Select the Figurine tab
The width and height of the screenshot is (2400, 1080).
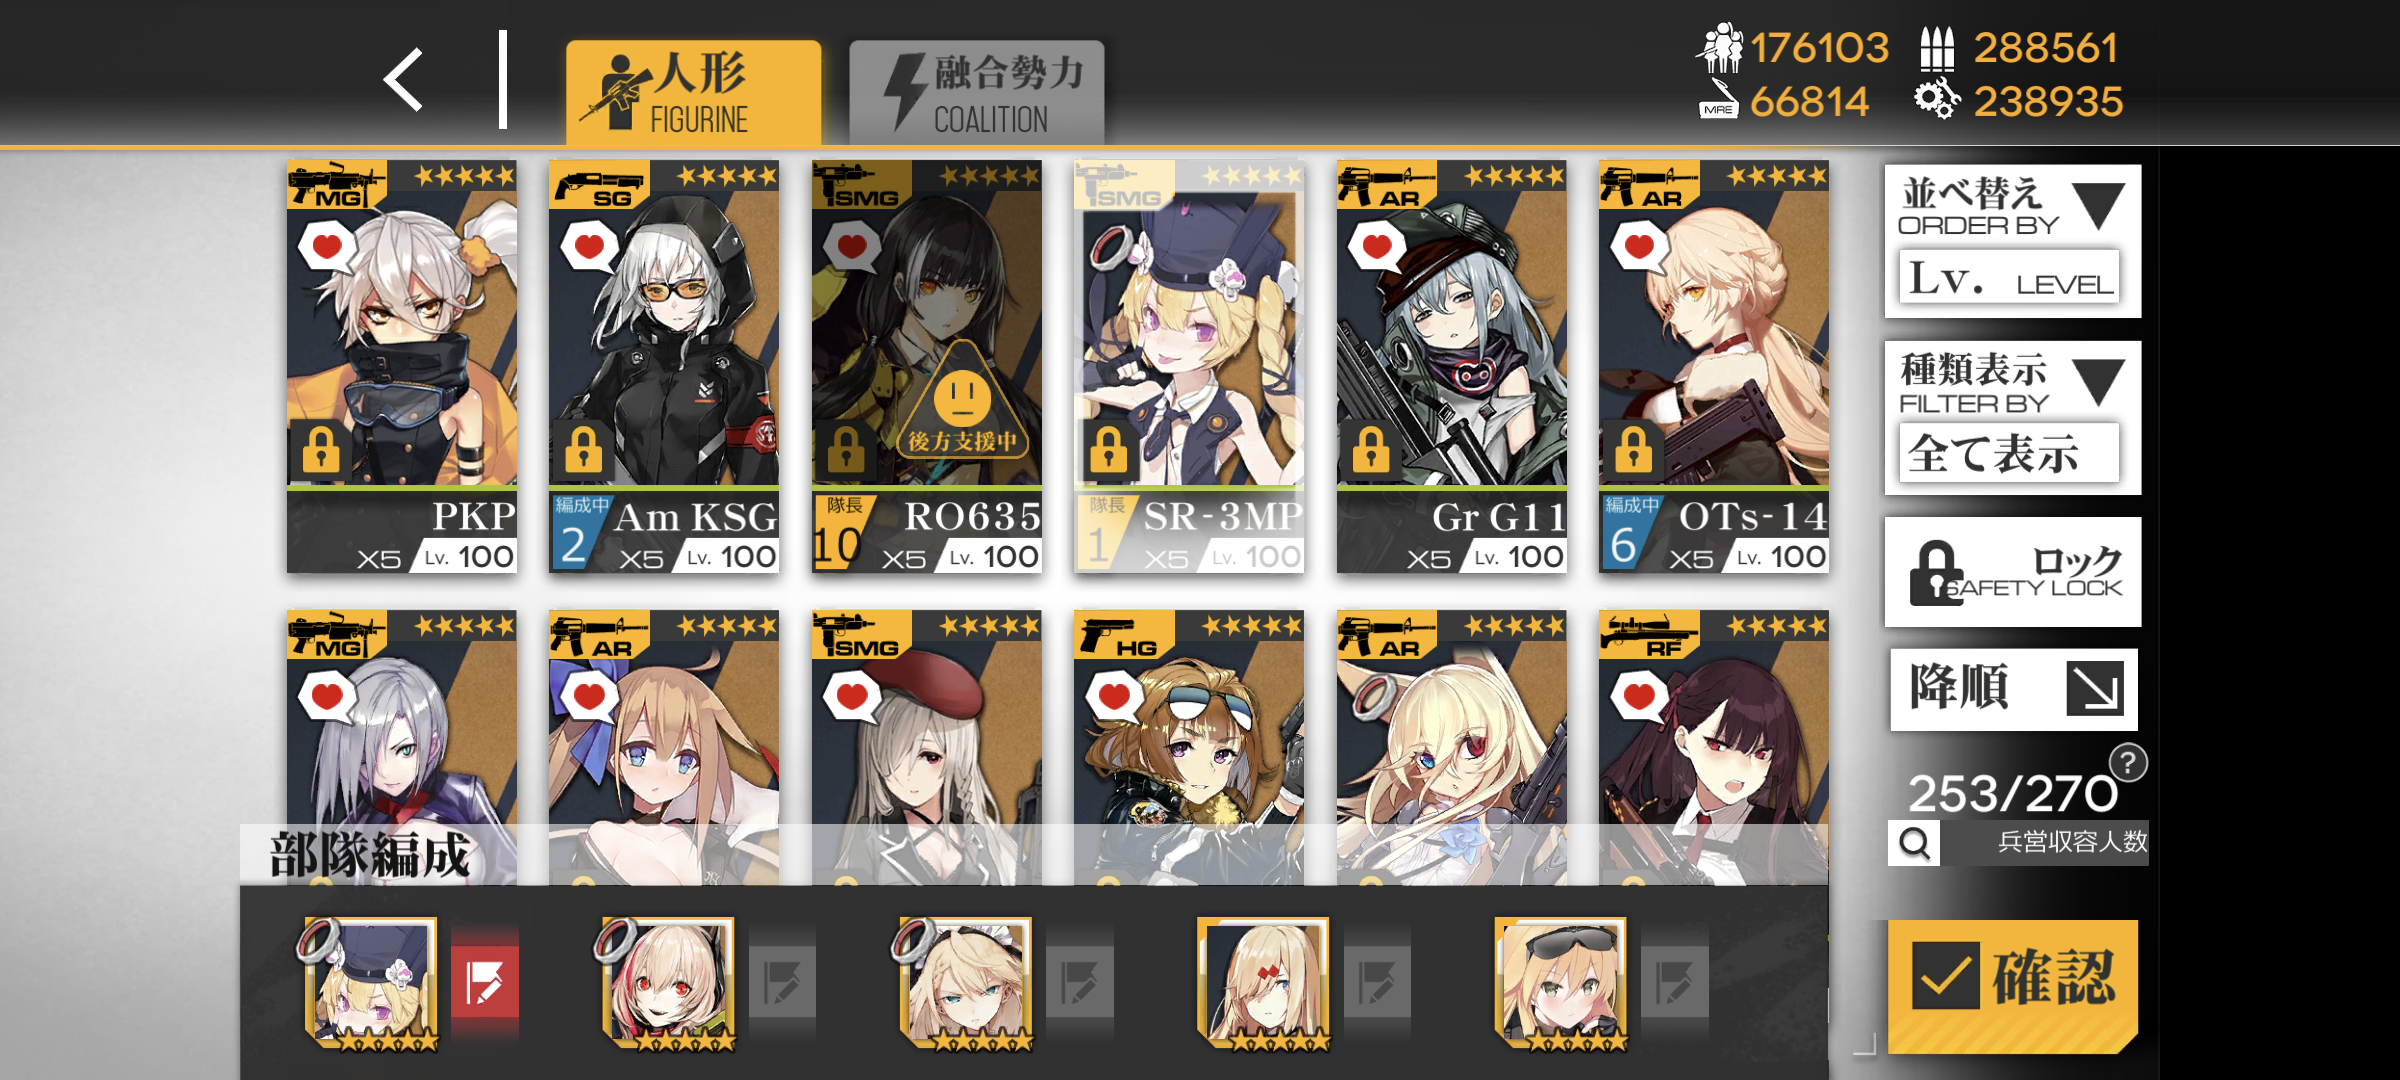point(694,93)
